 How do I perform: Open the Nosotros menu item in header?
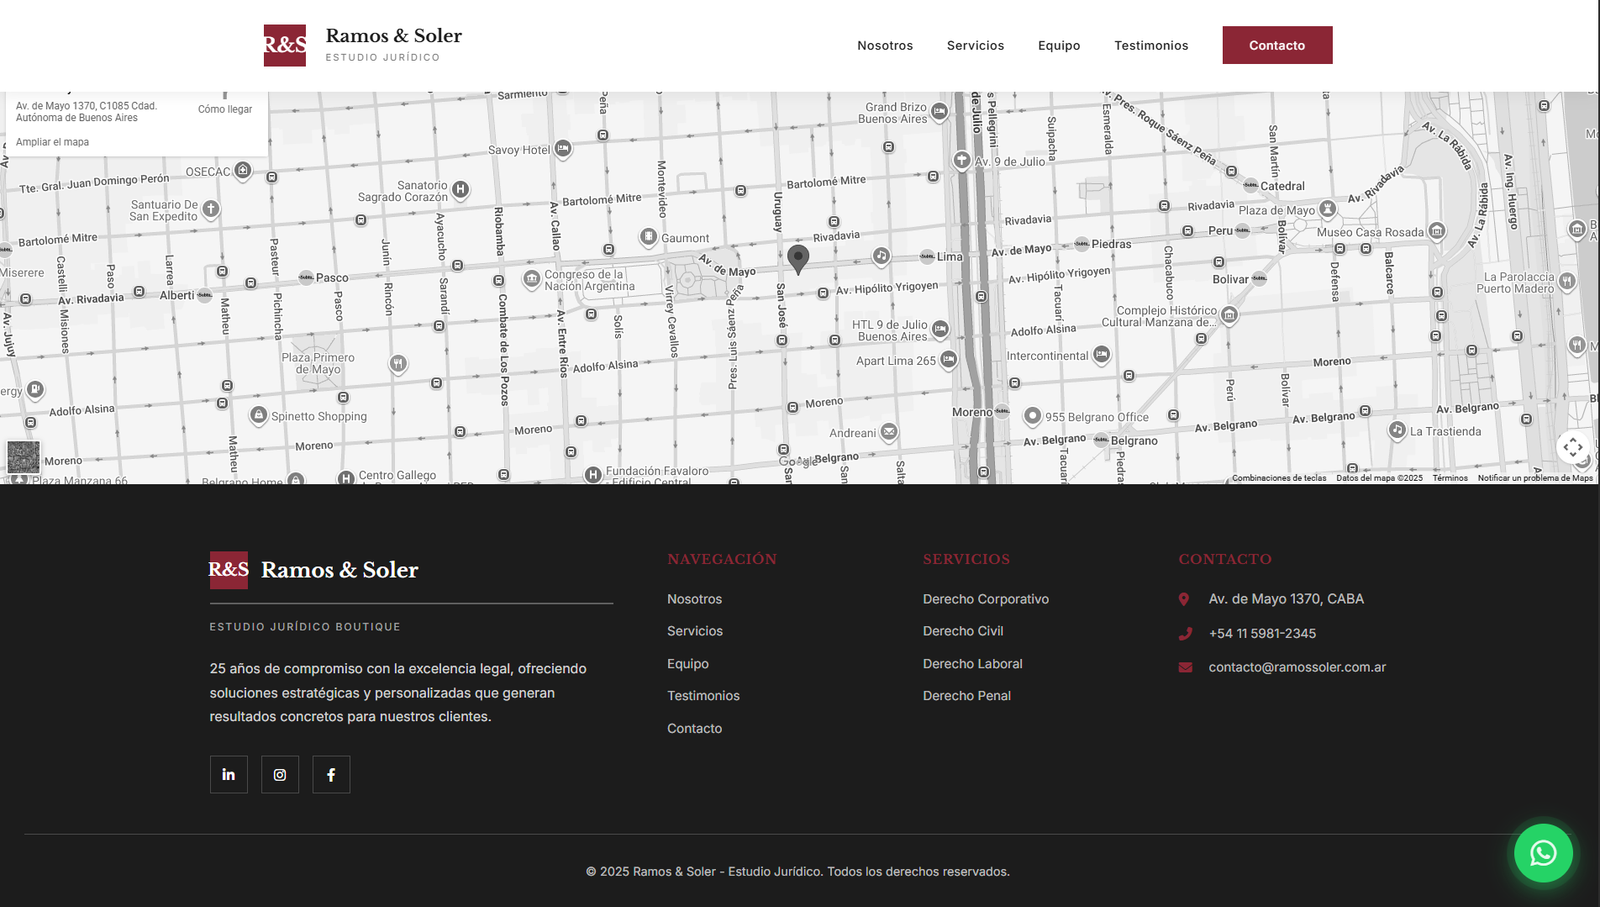coord(885,46)
